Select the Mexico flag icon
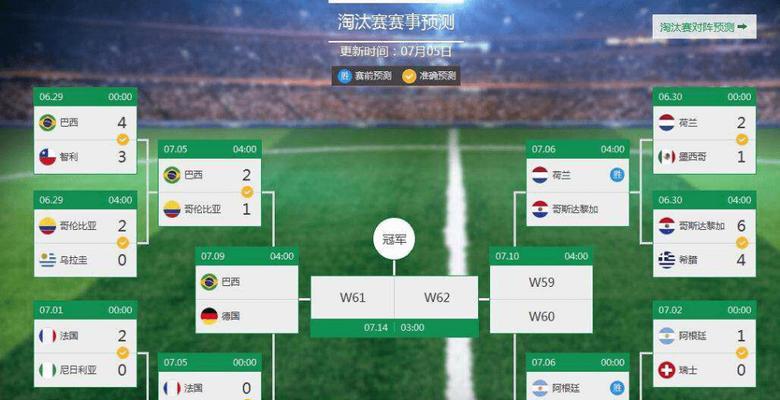780x400 pixels. tap(667, 157)
